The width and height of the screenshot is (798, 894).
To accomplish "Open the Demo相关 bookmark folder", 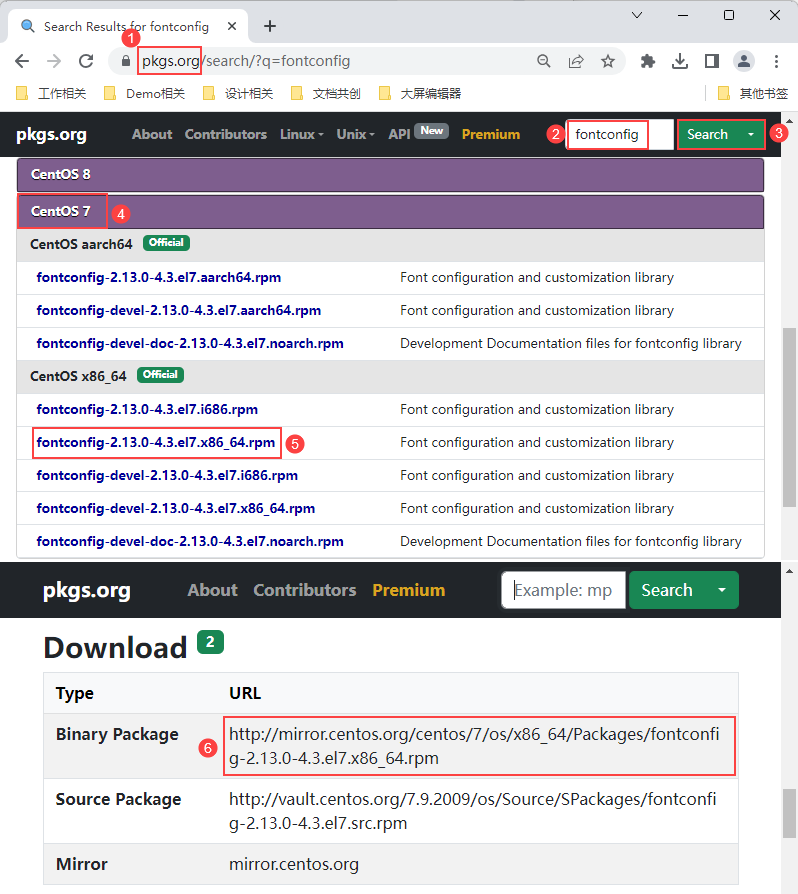I will pos(145,94).
